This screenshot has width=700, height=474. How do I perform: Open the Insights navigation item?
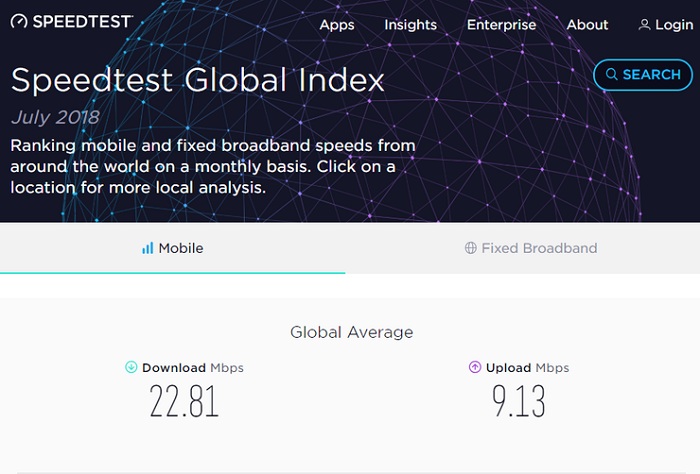coord(410,25)
